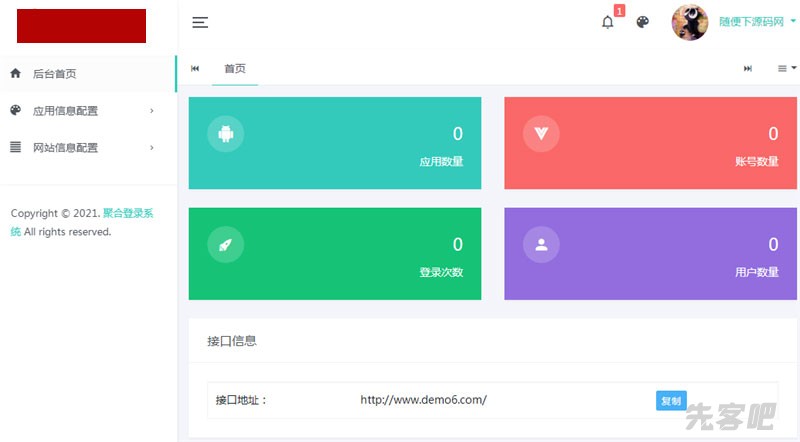Click the Android icon on 应用数量 card
Screen dimensions: 800x442
[225, 134]
